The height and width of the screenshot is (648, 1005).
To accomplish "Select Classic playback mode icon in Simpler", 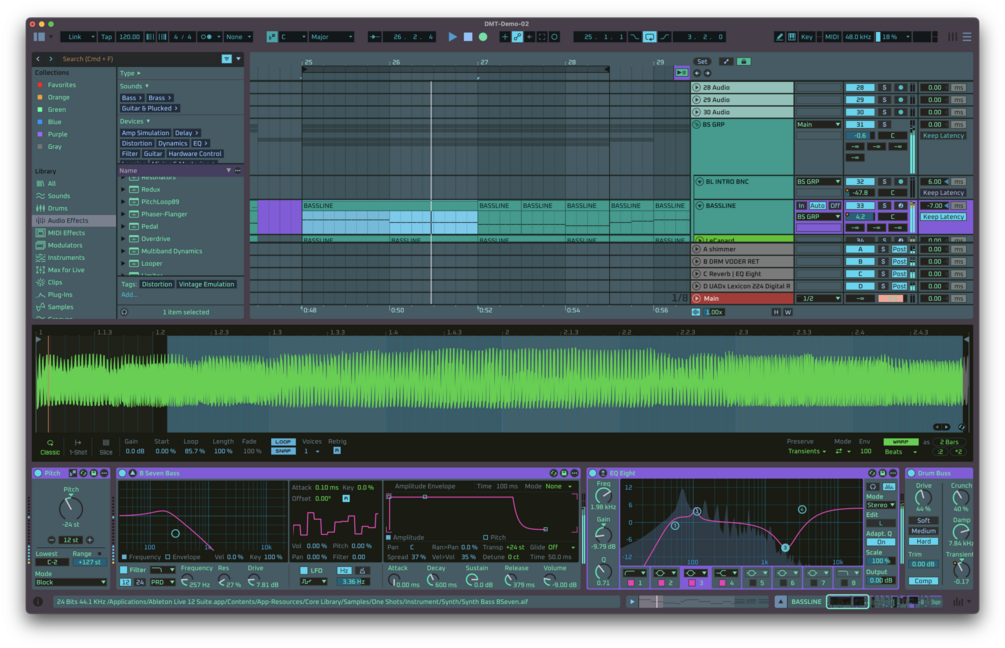I will pyautogui.click(x=50, y=443).
